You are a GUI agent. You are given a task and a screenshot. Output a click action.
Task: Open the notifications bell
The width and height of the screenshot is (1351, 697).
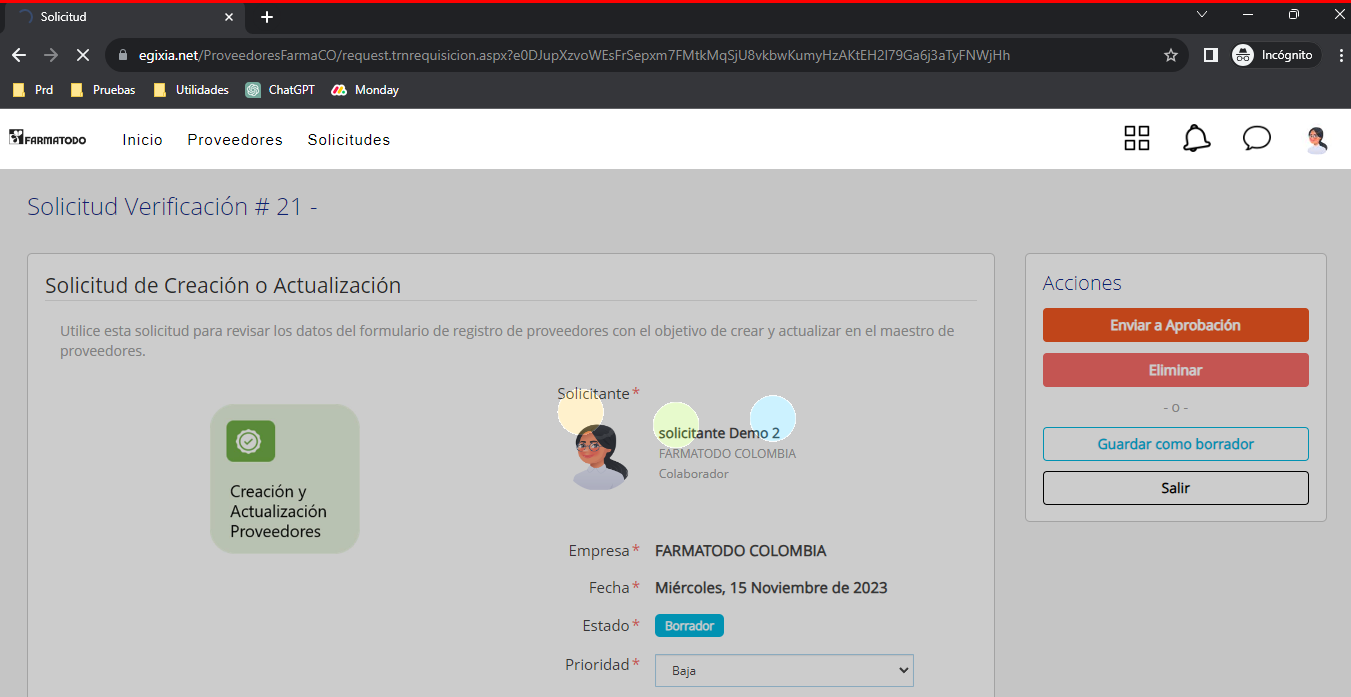1196,139
